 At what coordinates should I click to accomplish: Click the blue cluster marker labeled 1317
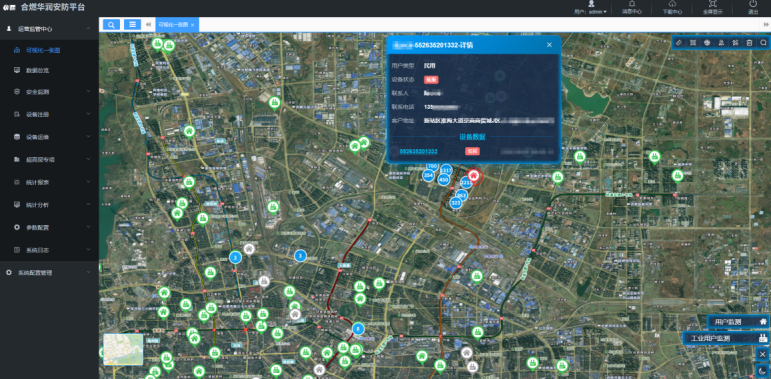(446, 170)
